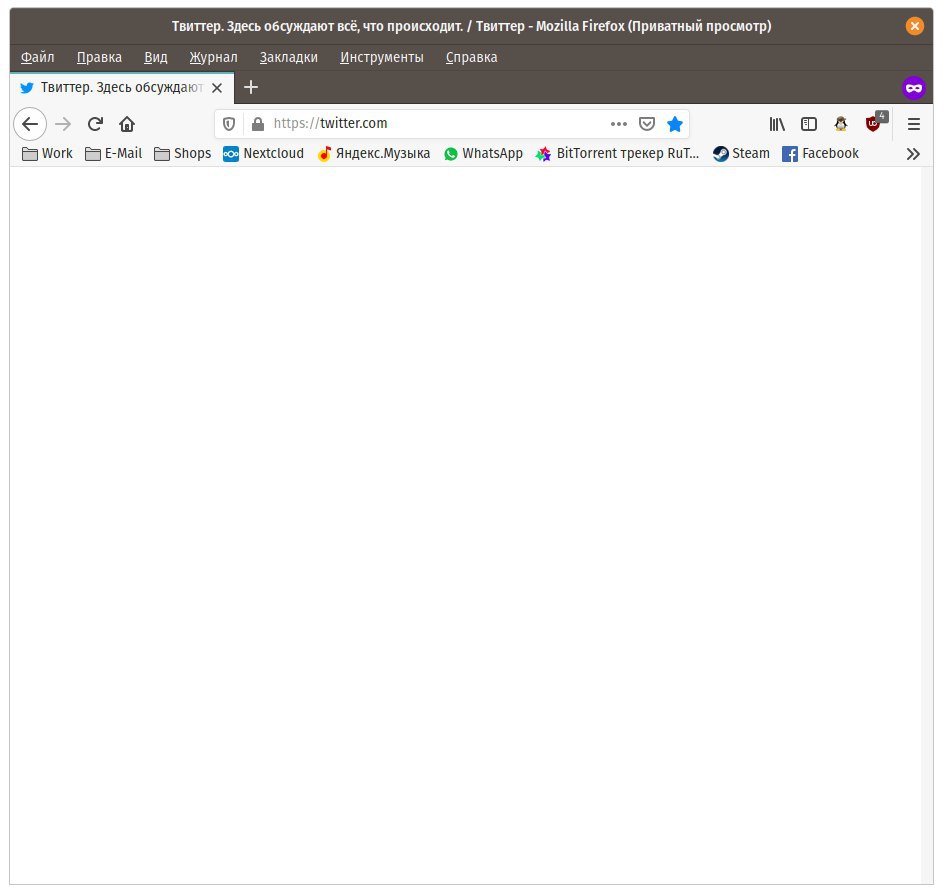The width and height of the screenshot is (943, 894).
Task: Open the Вид menu
Action: pos(156,57)
